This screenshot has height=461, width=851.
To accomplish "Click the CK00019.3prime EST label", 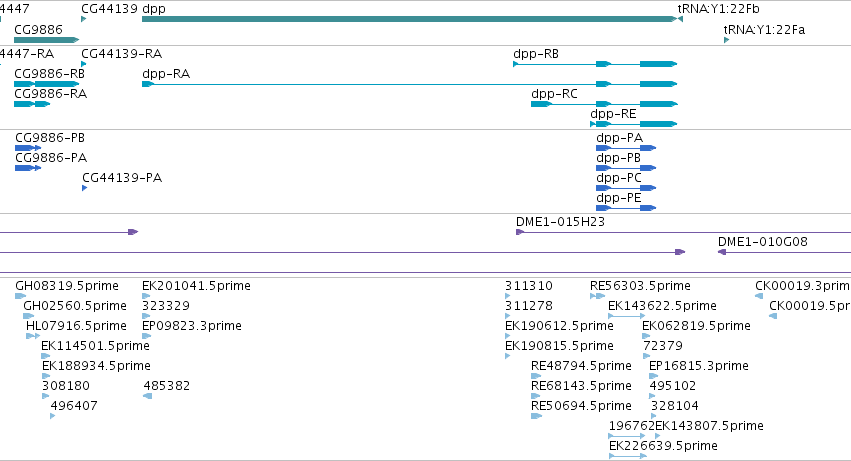I will pos(803,286).
